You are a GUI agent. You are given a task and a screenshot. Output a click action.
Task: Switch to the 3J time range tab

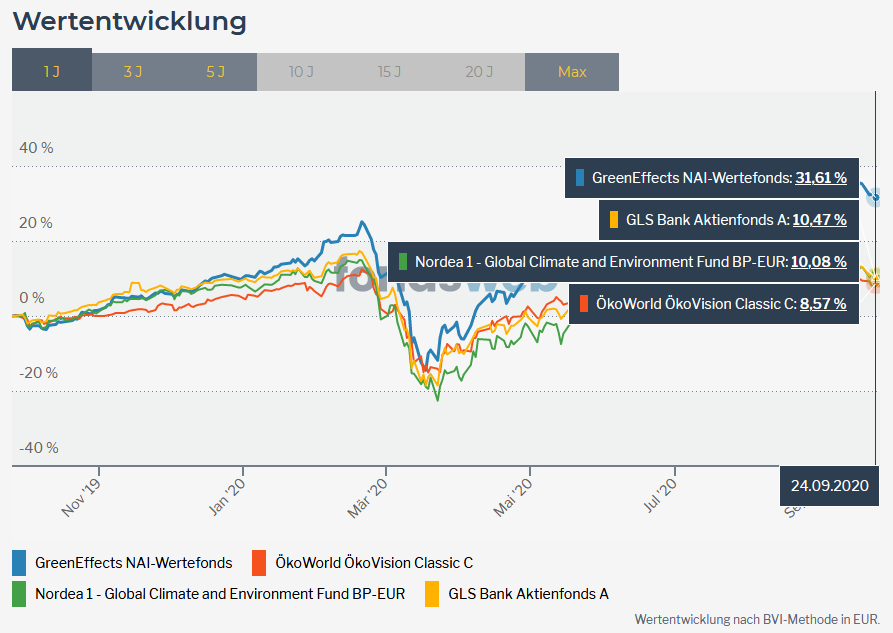(132, 71)
